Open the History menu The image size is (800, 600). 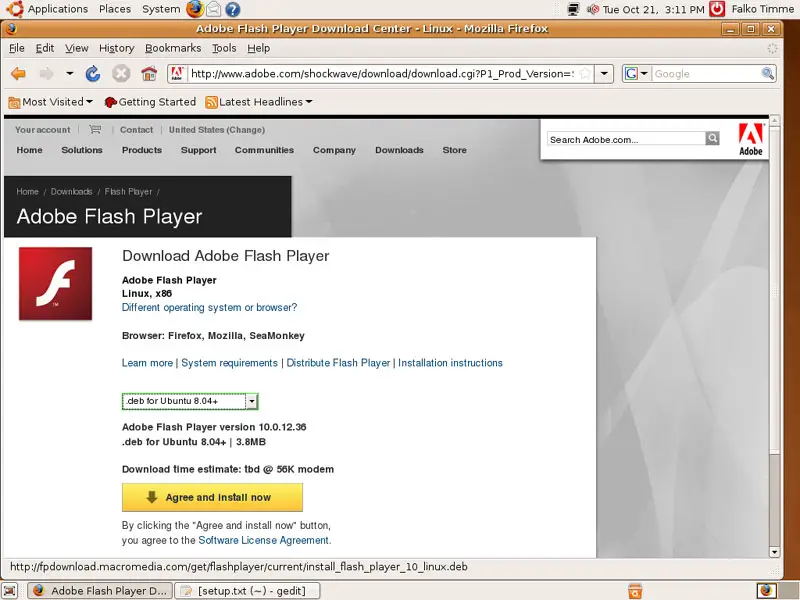[x=116, y=48]
